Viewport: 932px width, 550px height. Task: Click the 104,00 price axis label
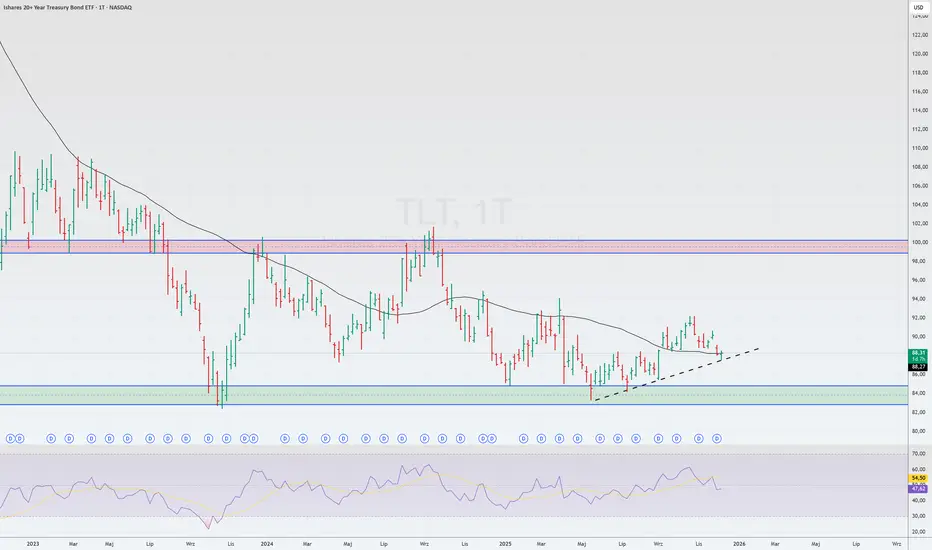click(x=920, y=205)
